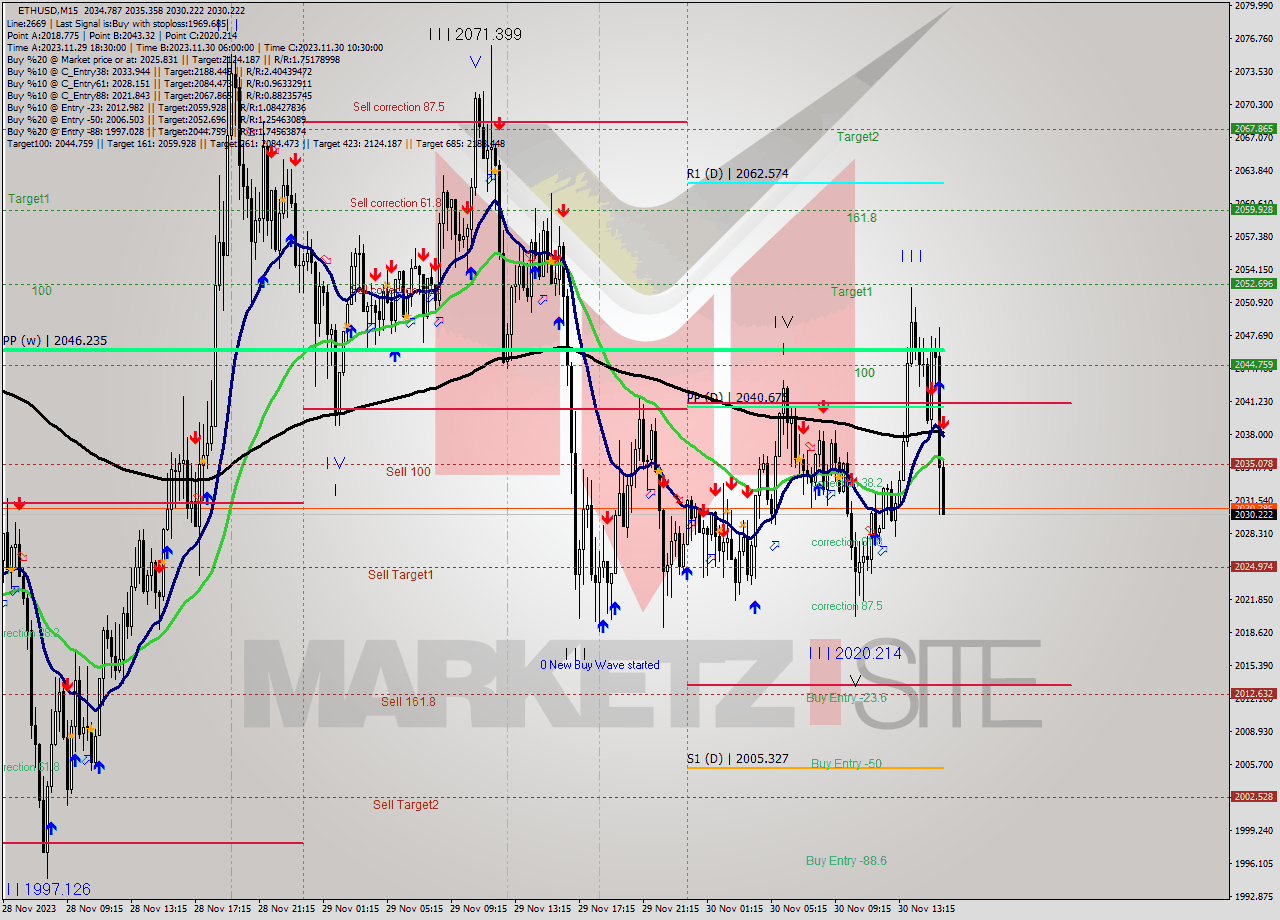Click the 'Point A:2018.775' info line
This screenshot has width=1280, height=920.
(x=122, y=35)
